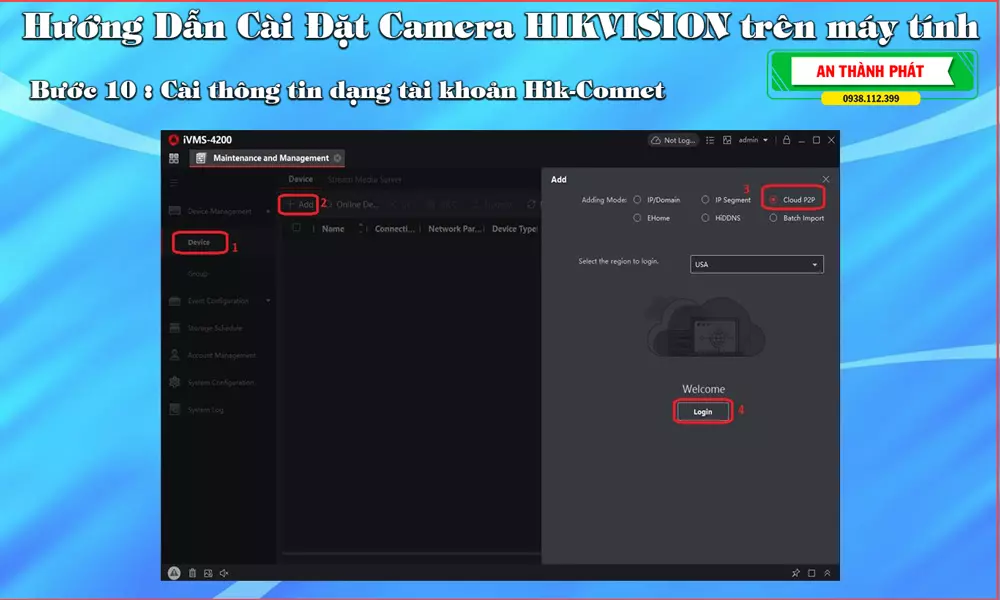Select Group in the sidebar
Image resolution: width=1000 pixels, height=600 pixels.
pos(198,274)
